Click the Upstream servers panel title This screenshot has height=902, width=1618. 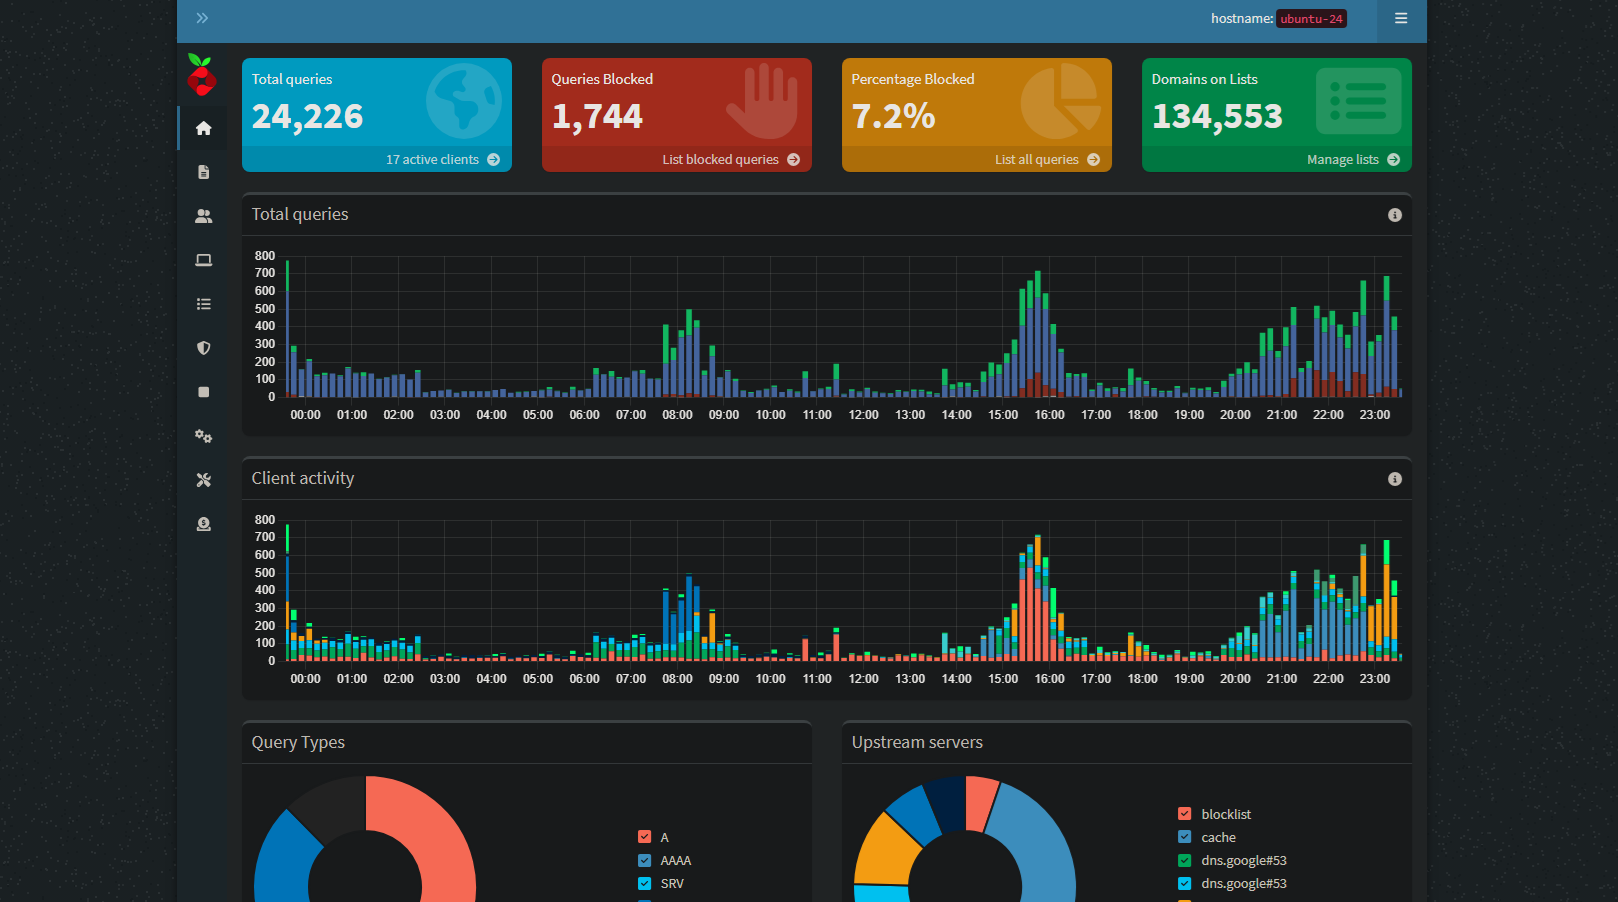tap(917, 742)
